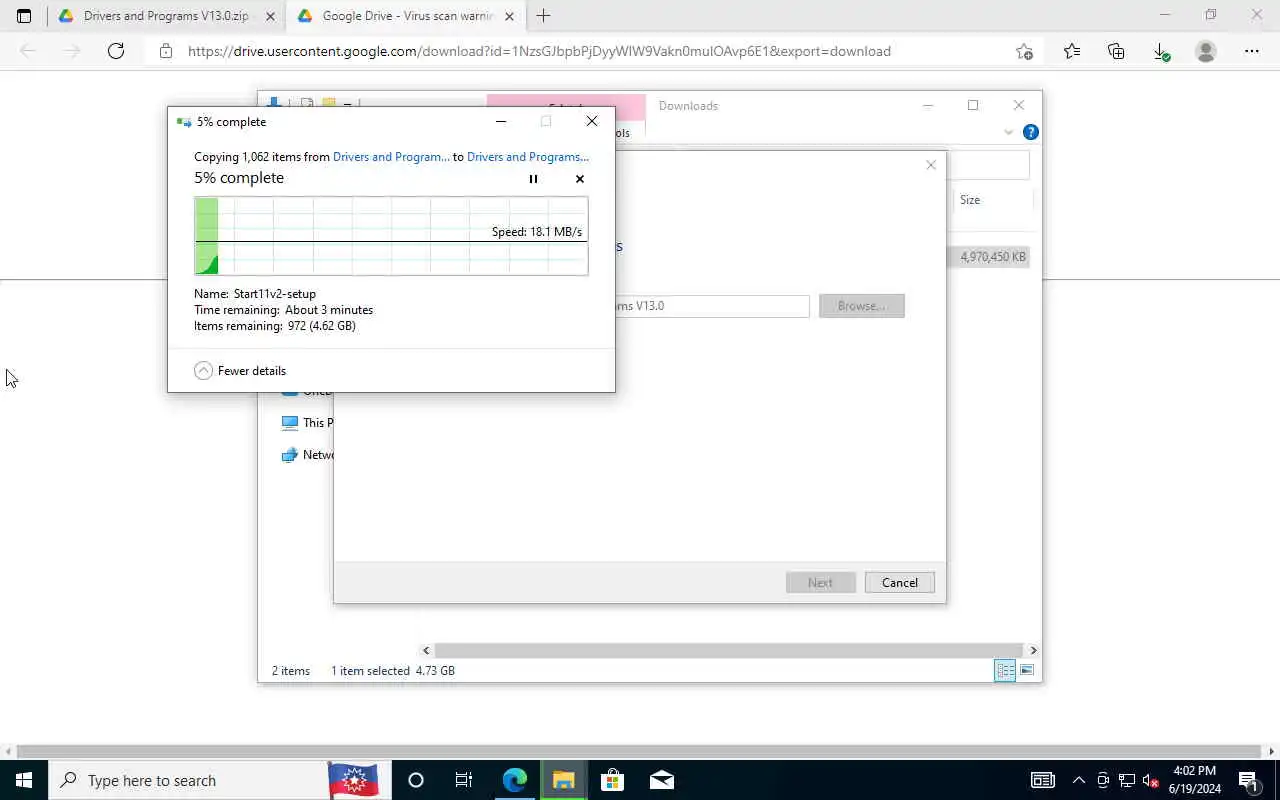Click the destination path field ending in V13.0

[712, 306]
